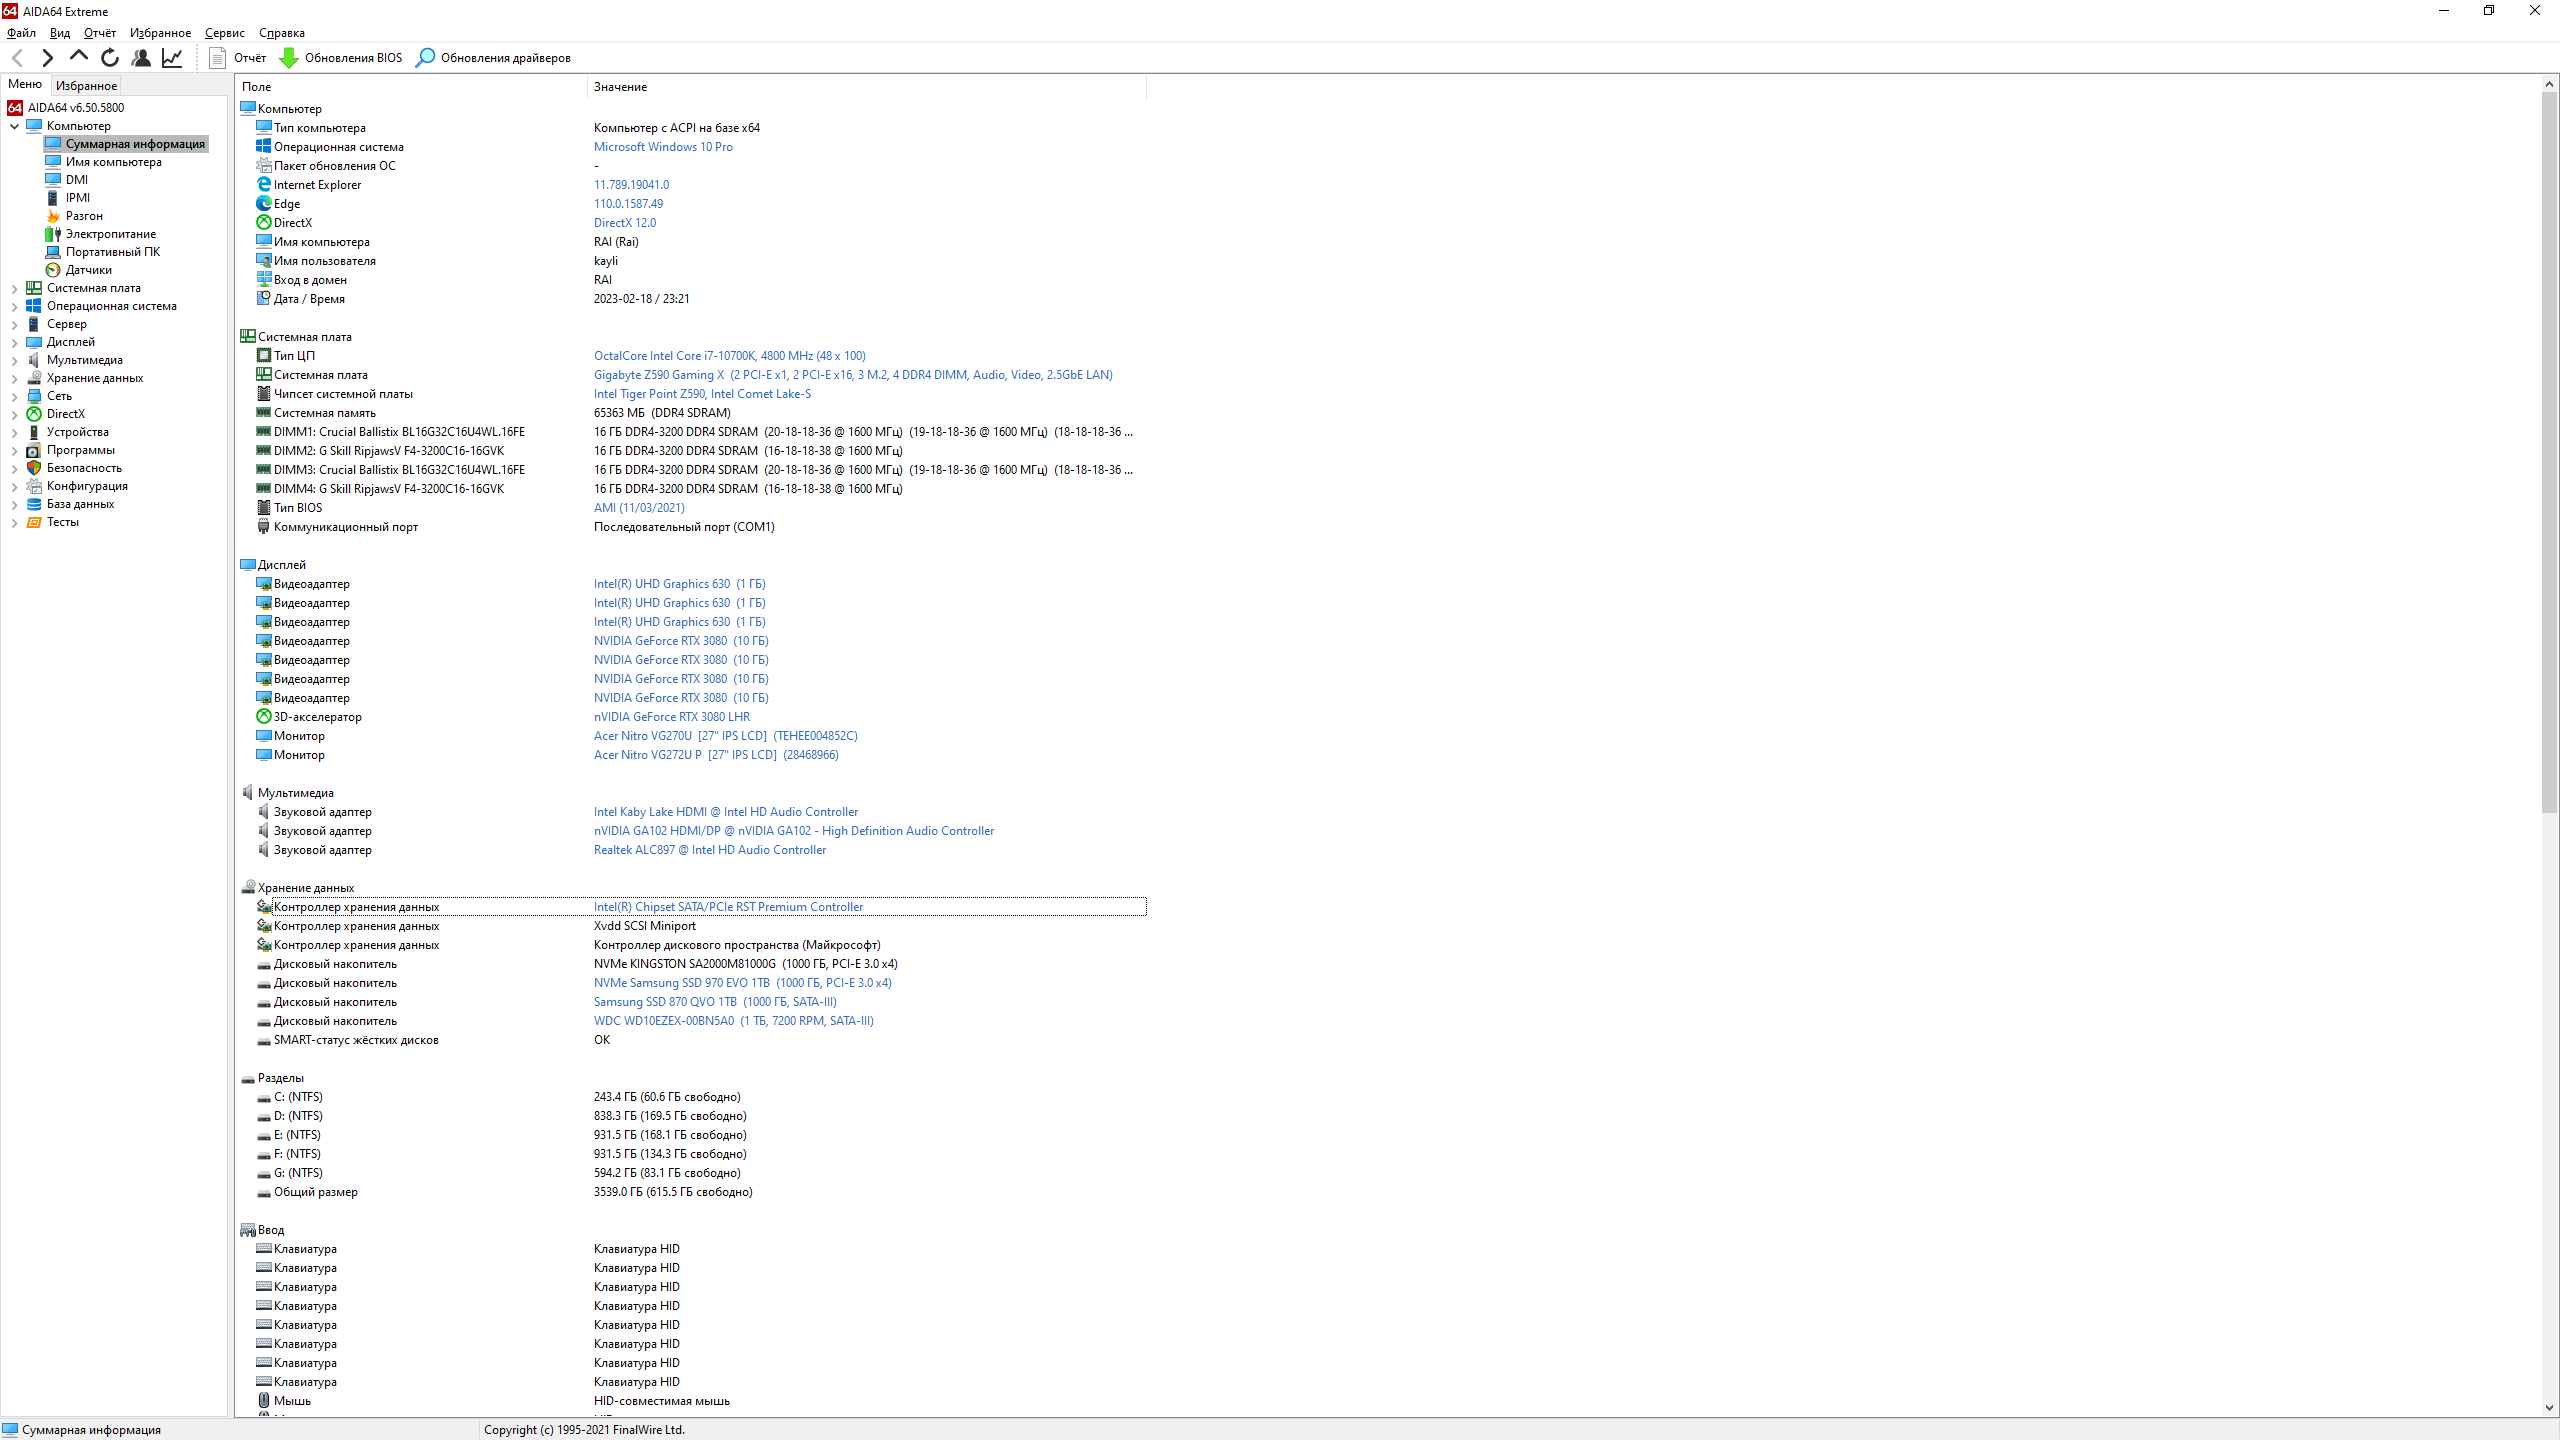Click the Forward navigation arrow icon
The width and height of the screenshot is (2560, 1440).
click(x=47, y=58)
